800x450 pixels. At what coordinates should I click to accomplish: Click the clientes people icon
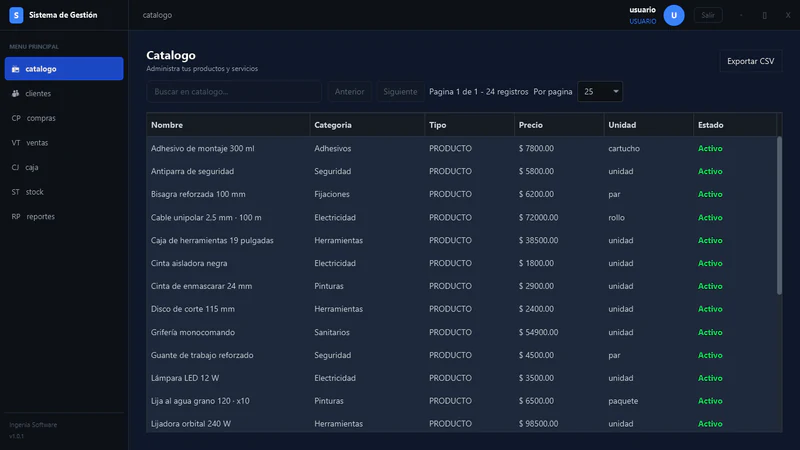coord(15,93)
